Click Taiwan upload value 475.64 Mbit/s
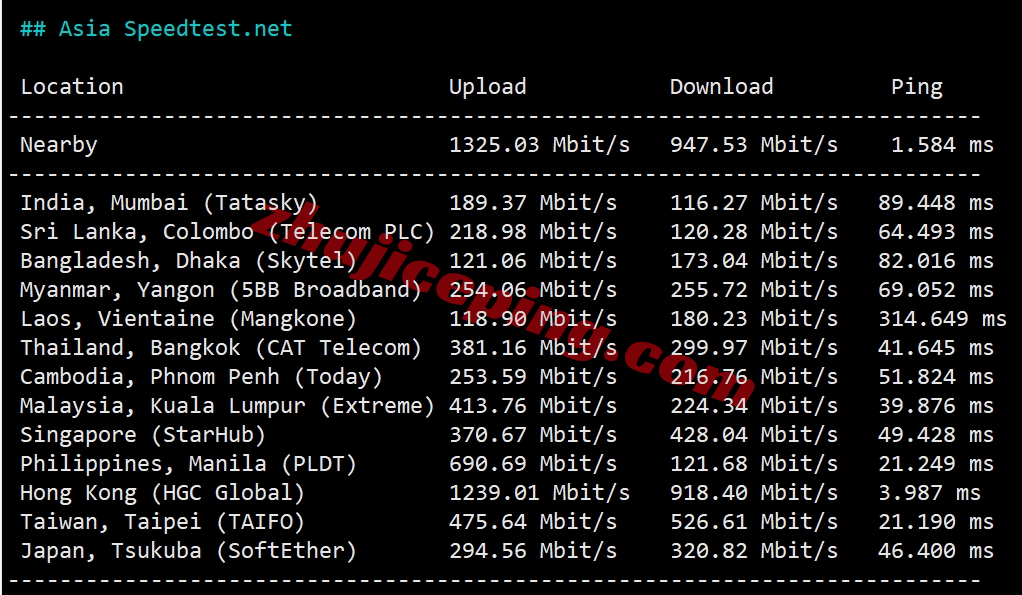 (x=533, y=521)
